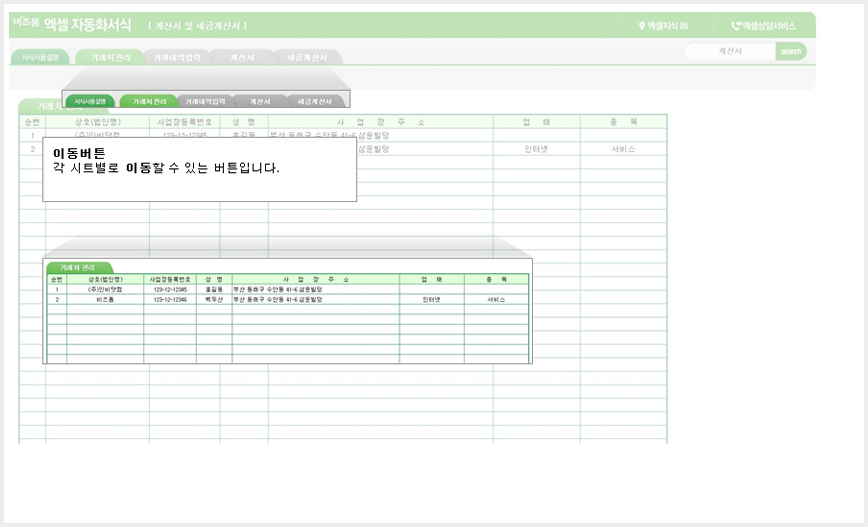Select (주)인비닷컴 cell in the magnified table
868x527 pixels.
(105, 290)
